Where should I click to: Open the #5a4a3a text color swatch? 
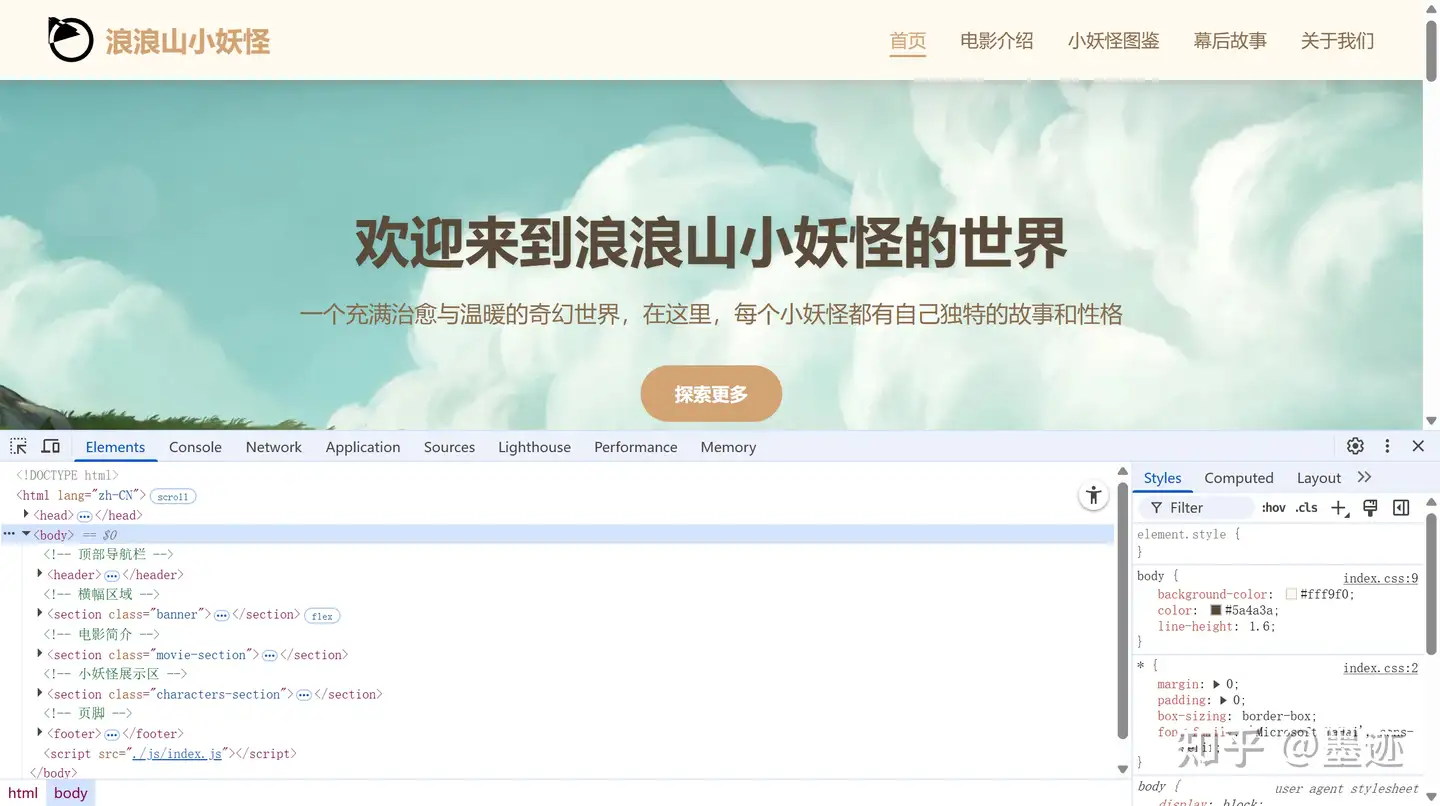tap(1216, 610)
